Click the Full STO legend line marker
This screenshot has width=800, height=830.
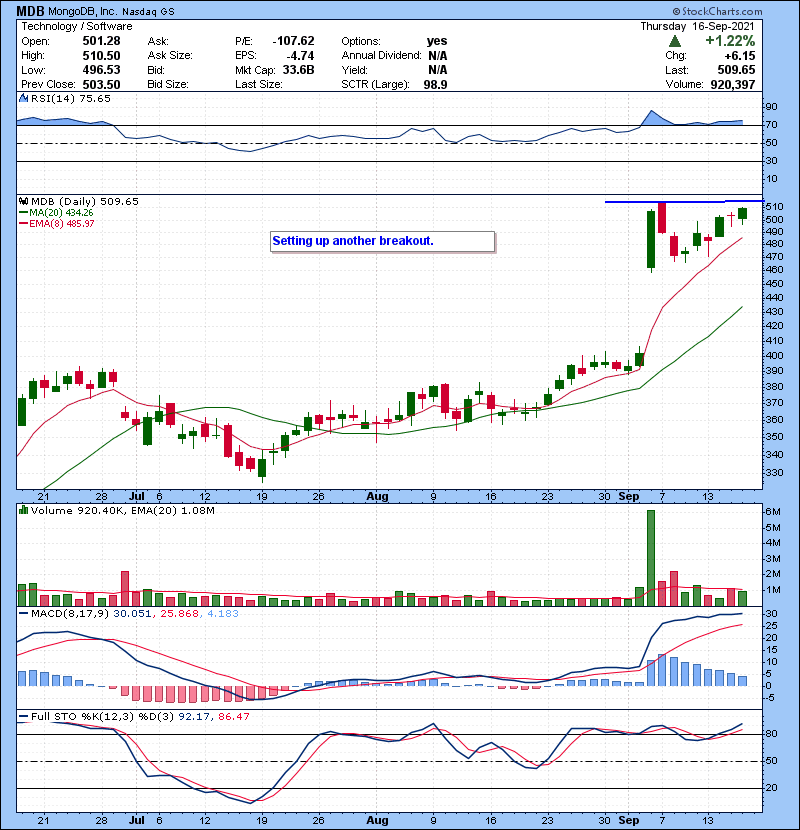[x=23, y=717]
